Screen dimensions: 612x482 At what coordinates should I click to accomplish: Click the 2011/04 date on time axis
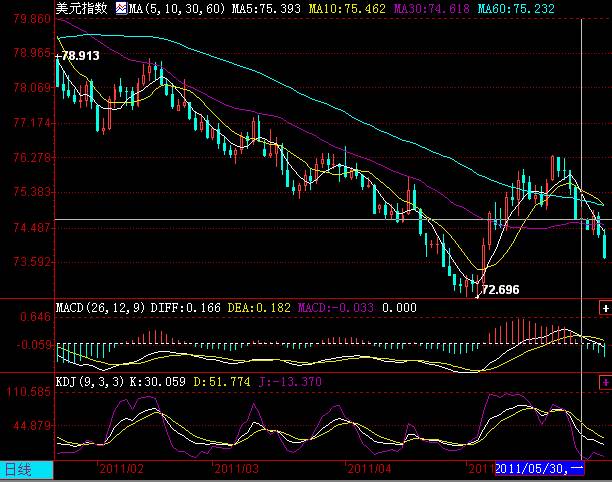point(369,469)
